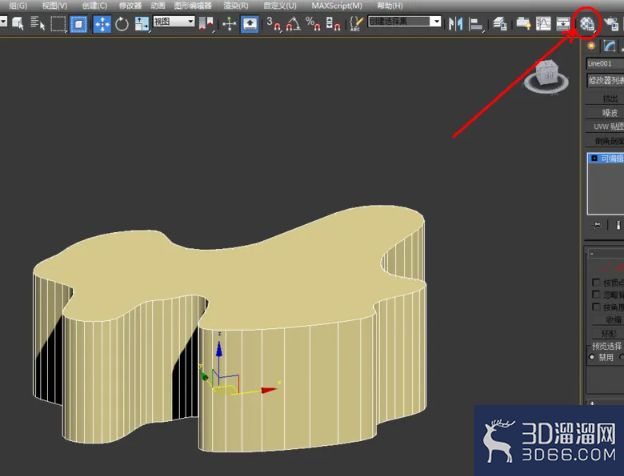Choose the Rectangular Selection Region tool
Image resolution: width=624 pixels, height=476 pixels.
[58, 24]
